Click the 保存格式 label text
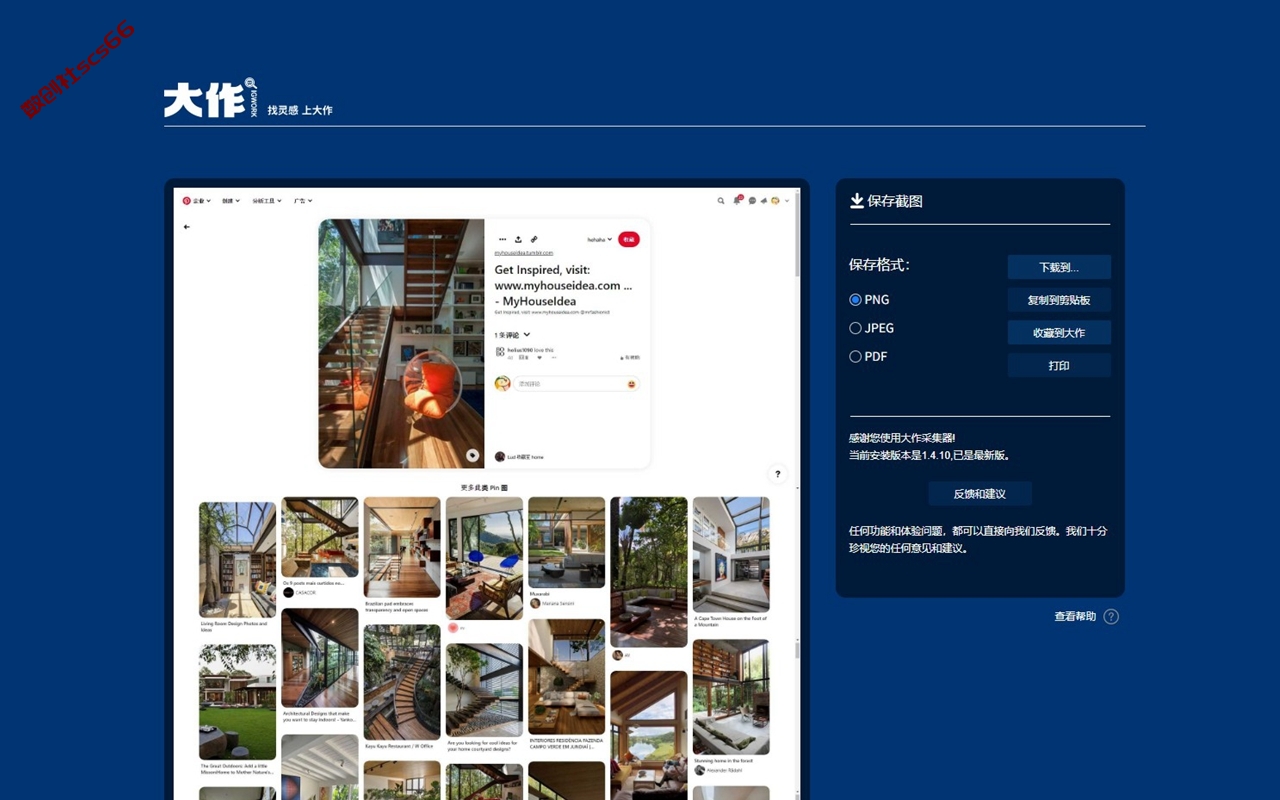1280x800 pixels. tap(879, 265)
